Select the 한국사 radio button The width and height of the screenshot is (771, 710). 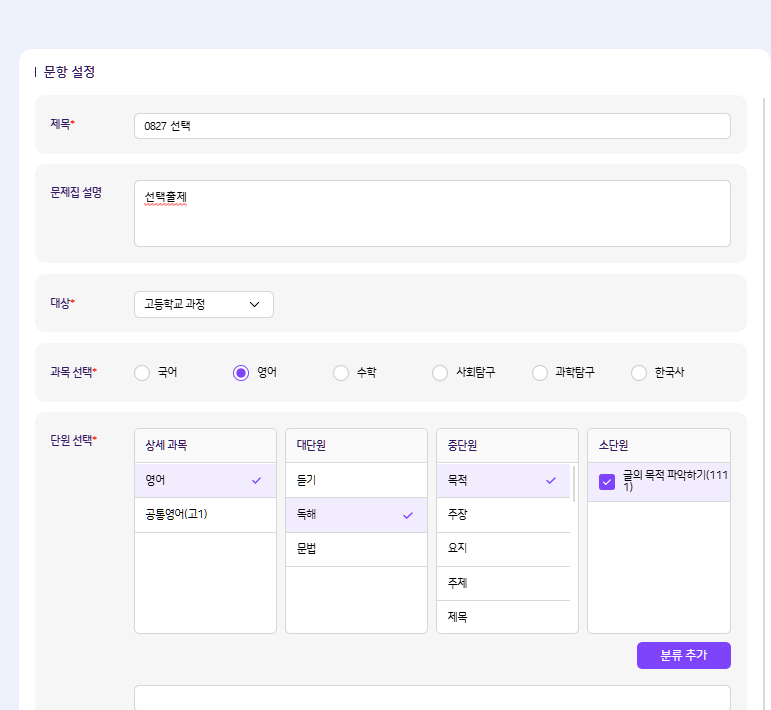pos(639,373)
